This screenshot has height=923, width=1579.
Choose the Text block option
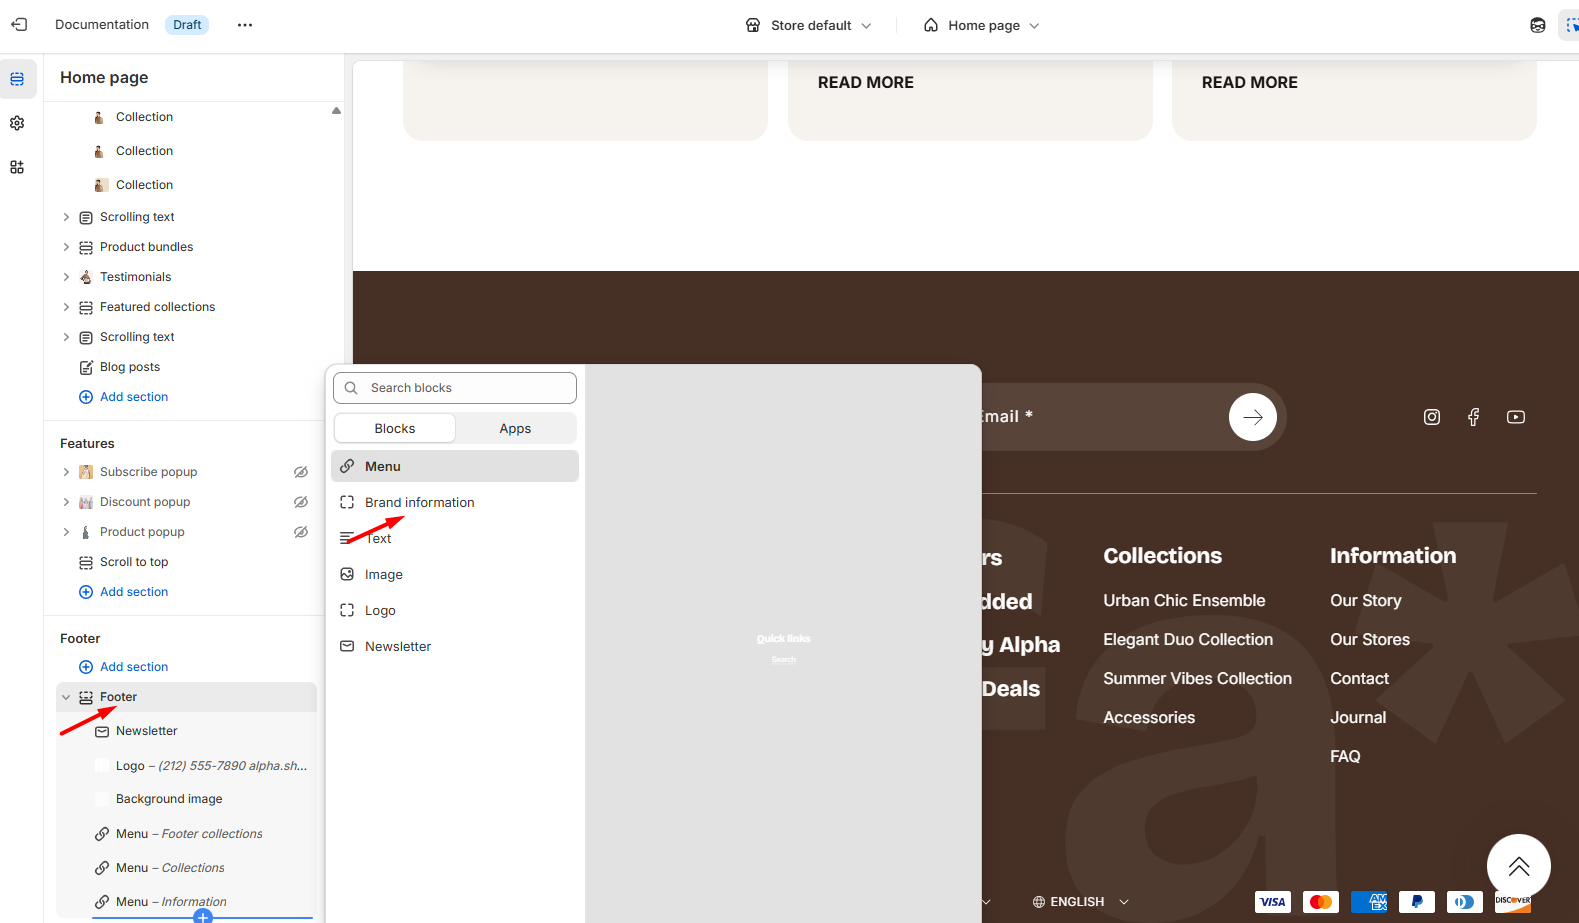click(455, 538)
